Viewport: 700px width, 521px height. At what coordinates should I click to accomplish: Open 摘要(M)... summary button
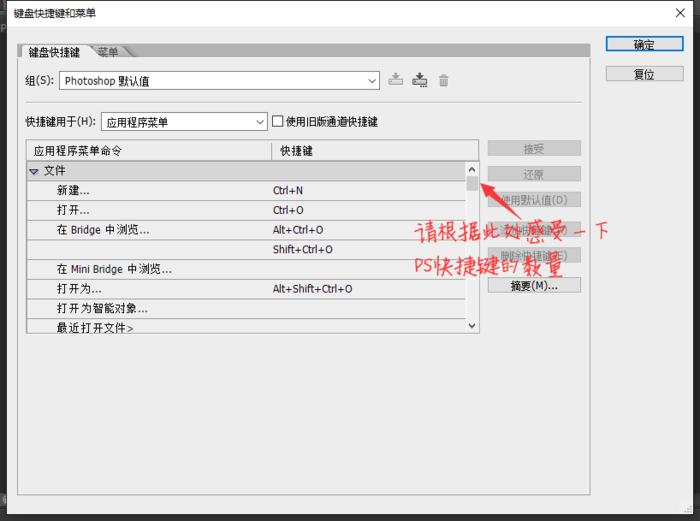534,285
